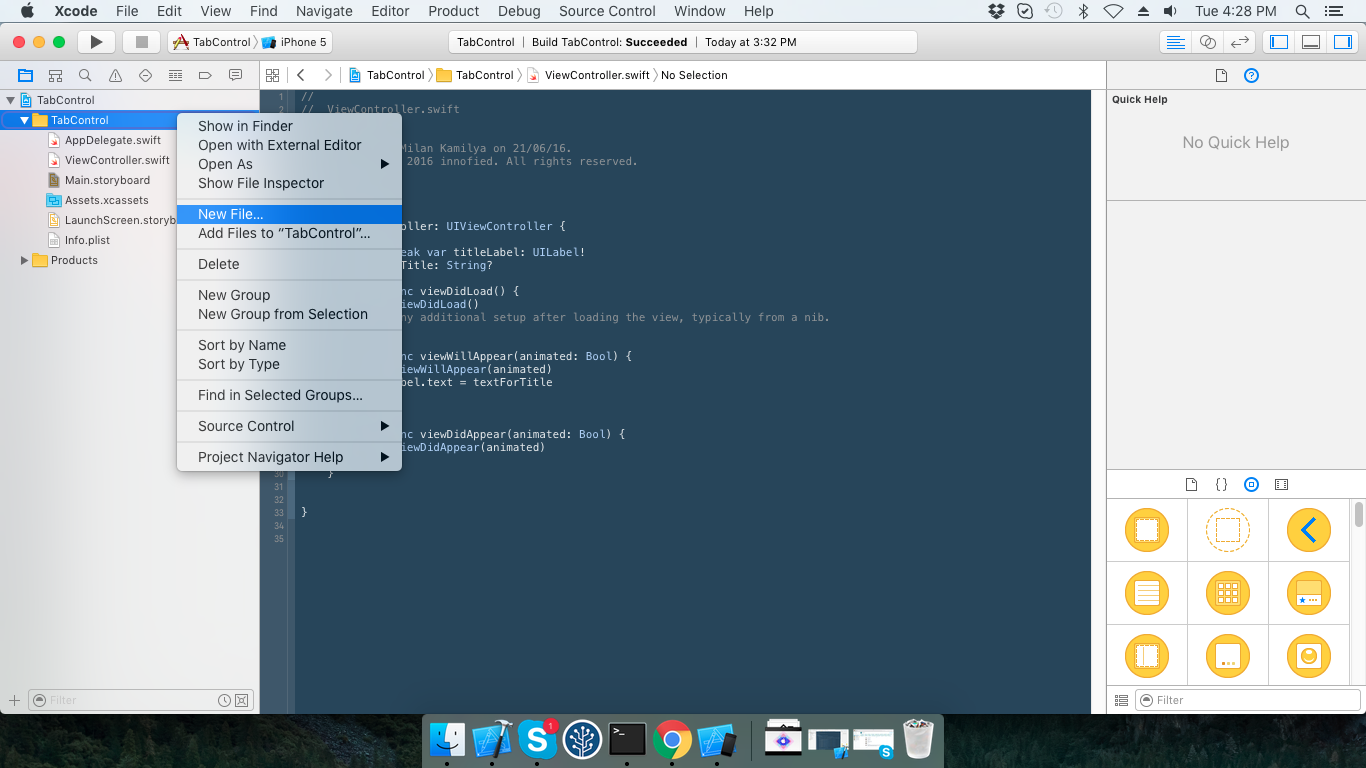The height and width of the screenshot is (768, 1366).
Task: Open the iPhone 5 destination selector
Action: point(294,42)
